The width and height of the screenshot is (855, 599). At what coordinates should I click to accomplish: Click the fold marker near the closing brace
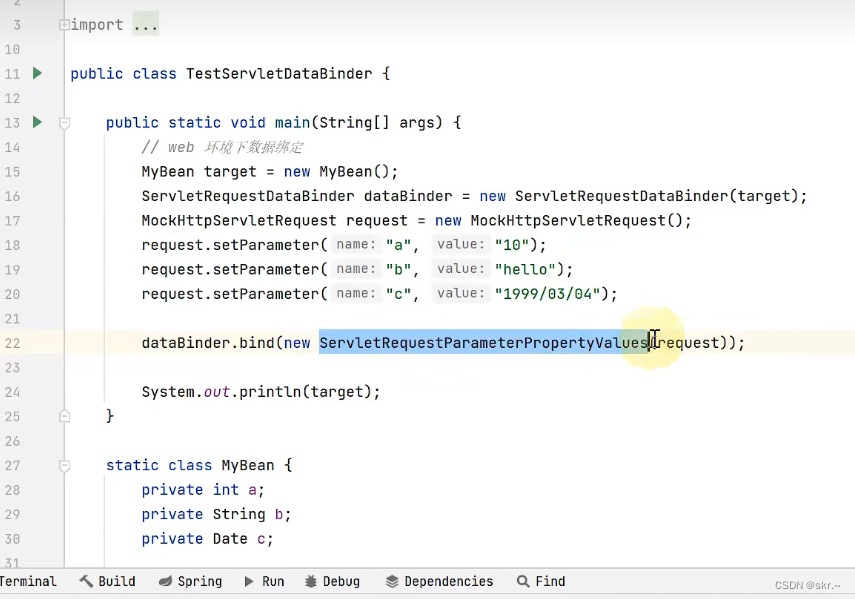pyautogui.click(x=63, y=416)
